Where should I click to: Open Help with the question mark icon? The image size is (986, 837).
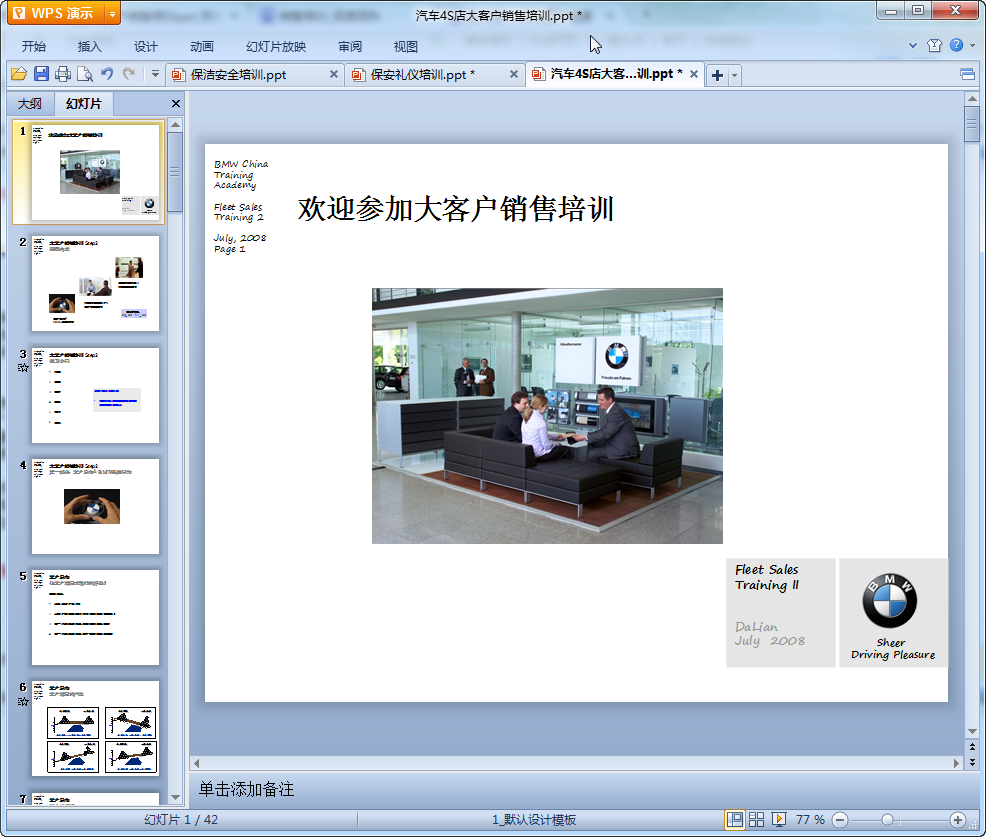956,45
